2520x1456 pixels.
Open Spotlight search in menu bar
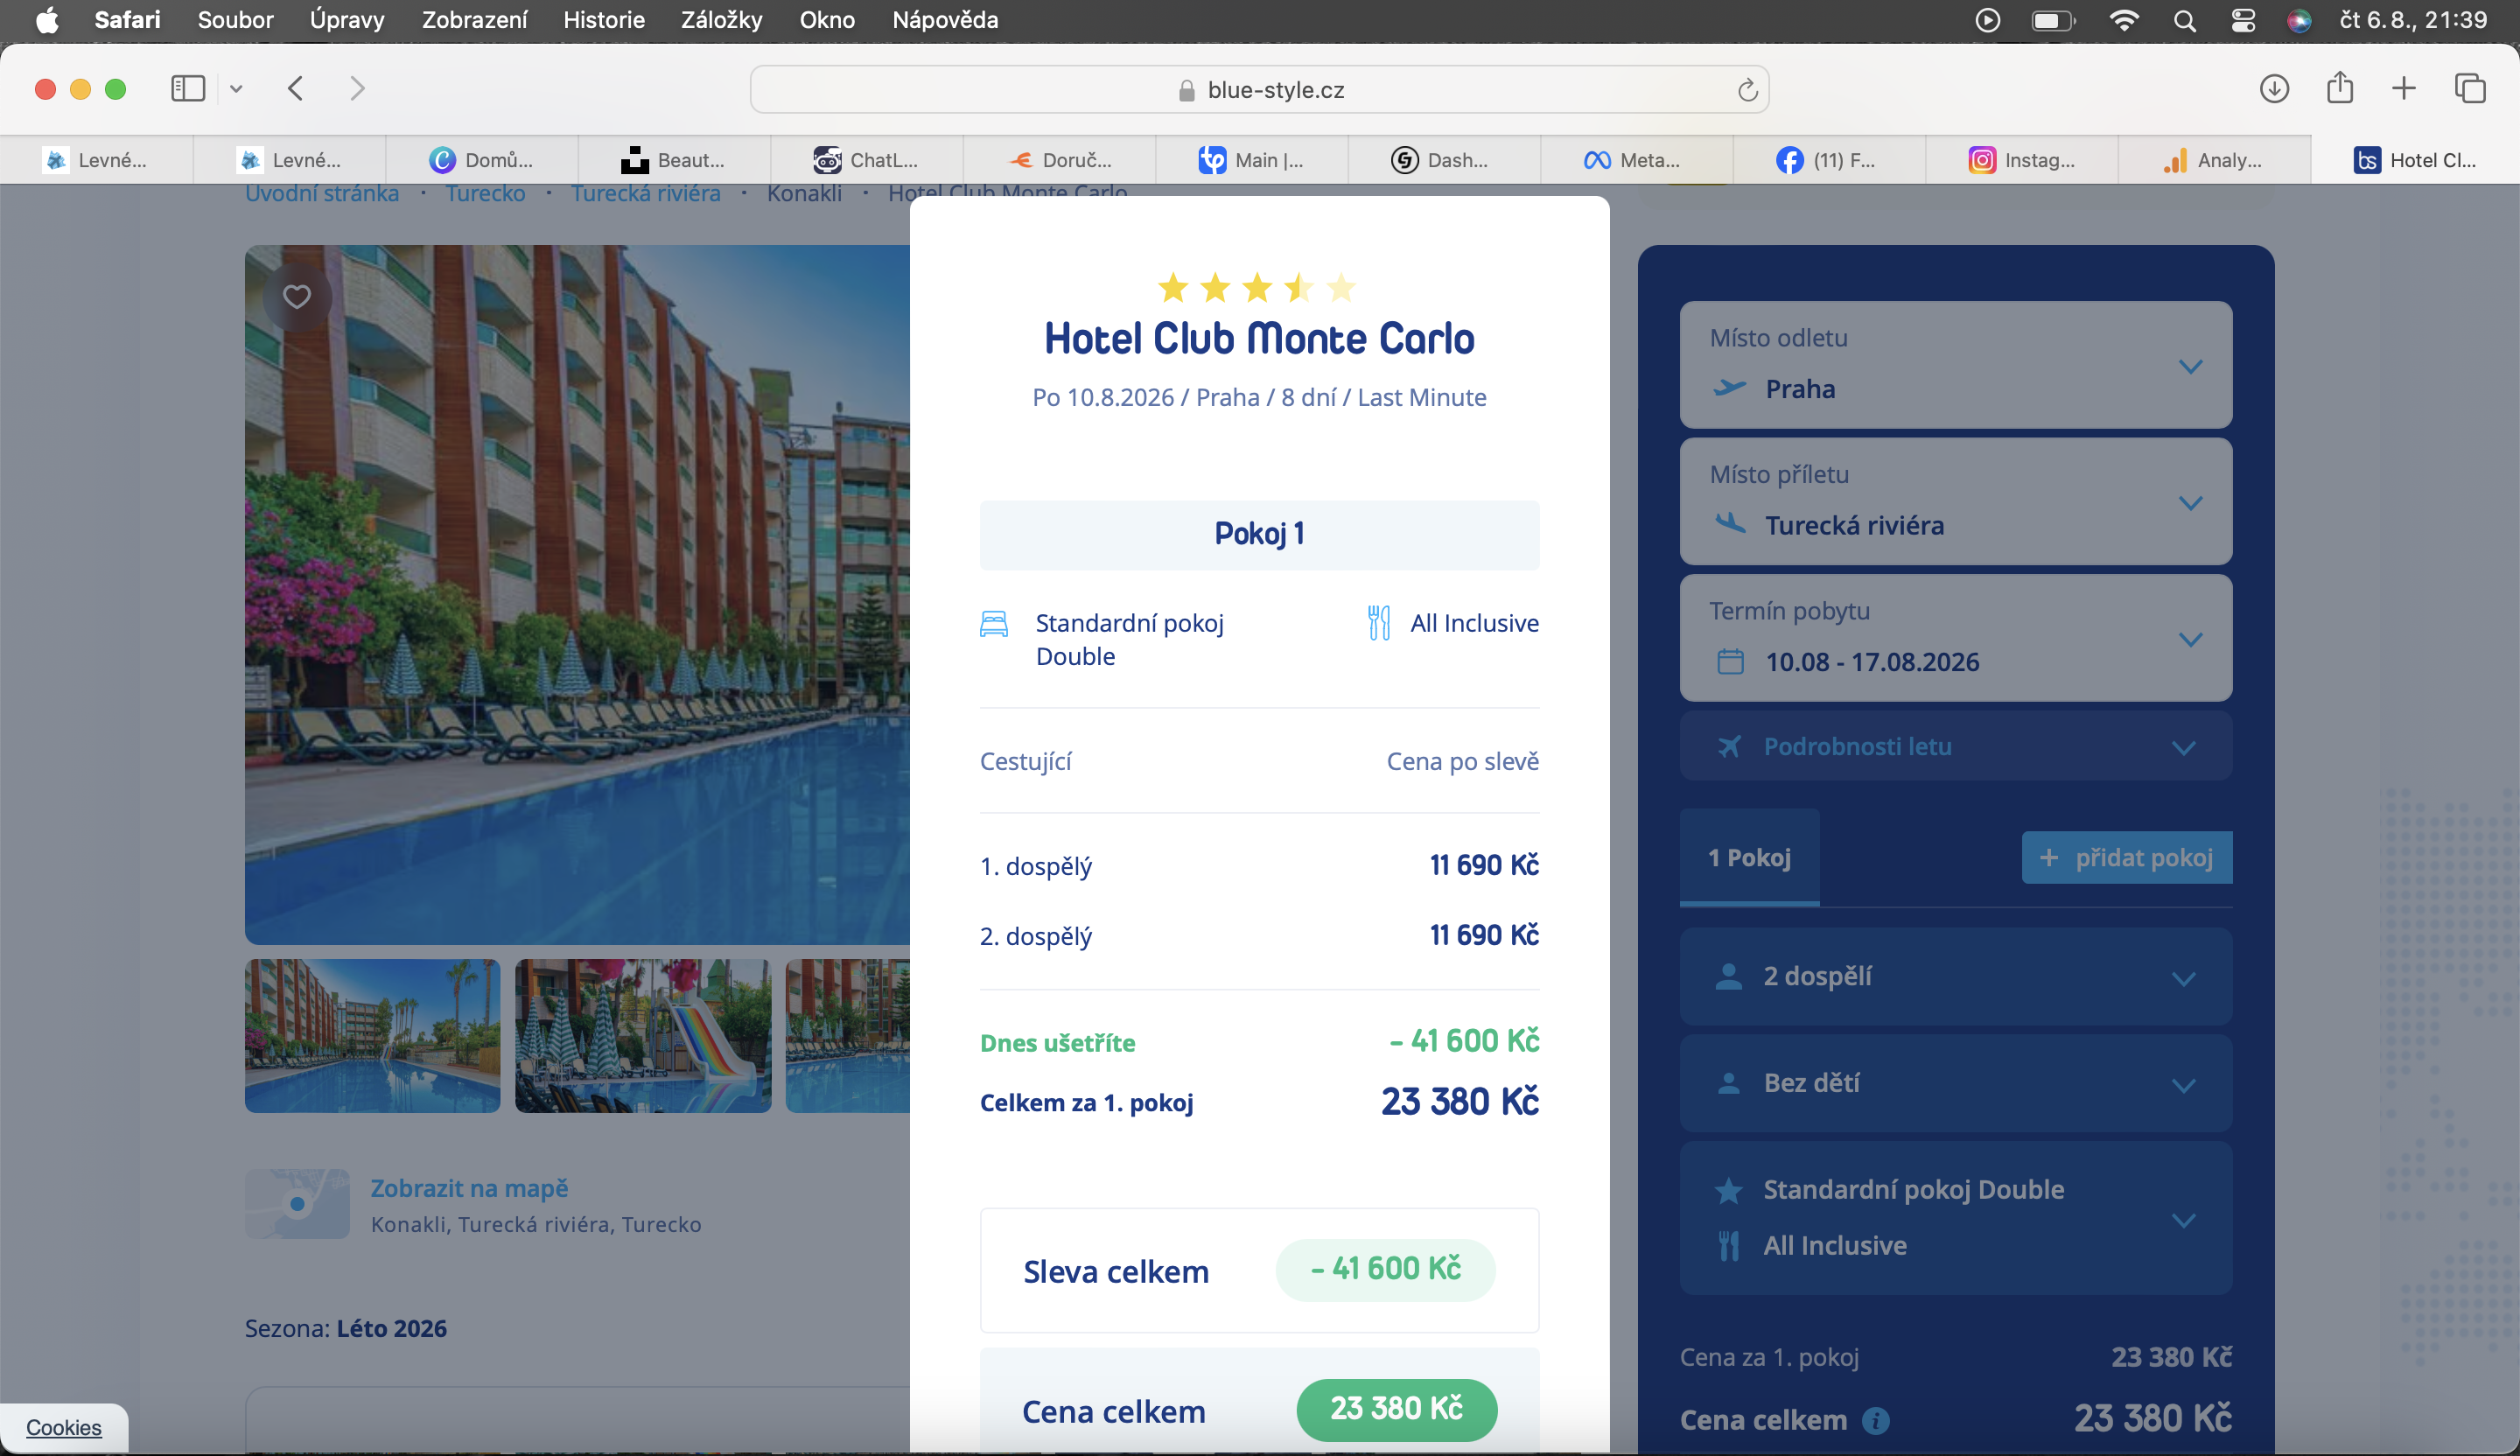pyautogui.click(x=2184, y=21)
